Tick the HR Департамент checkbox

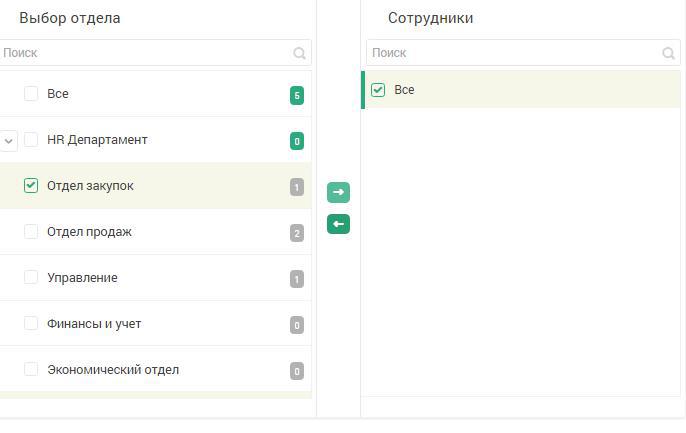[x=31, y=140]
